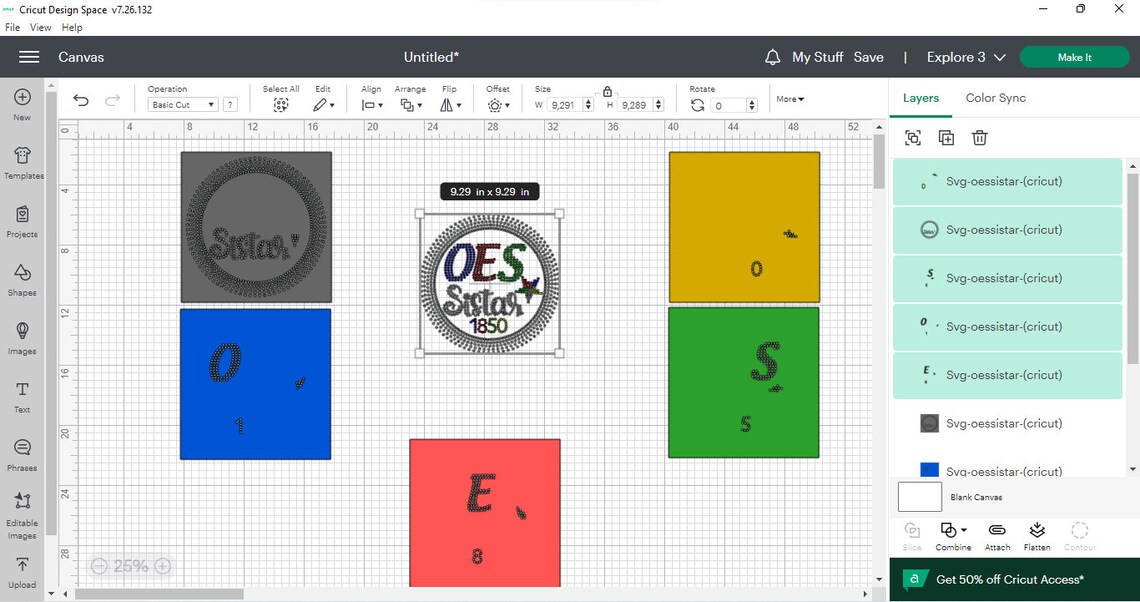The height and width of the screenshot is (602, 1140).
Task: Open the View menu
Action: click(40, 27)
